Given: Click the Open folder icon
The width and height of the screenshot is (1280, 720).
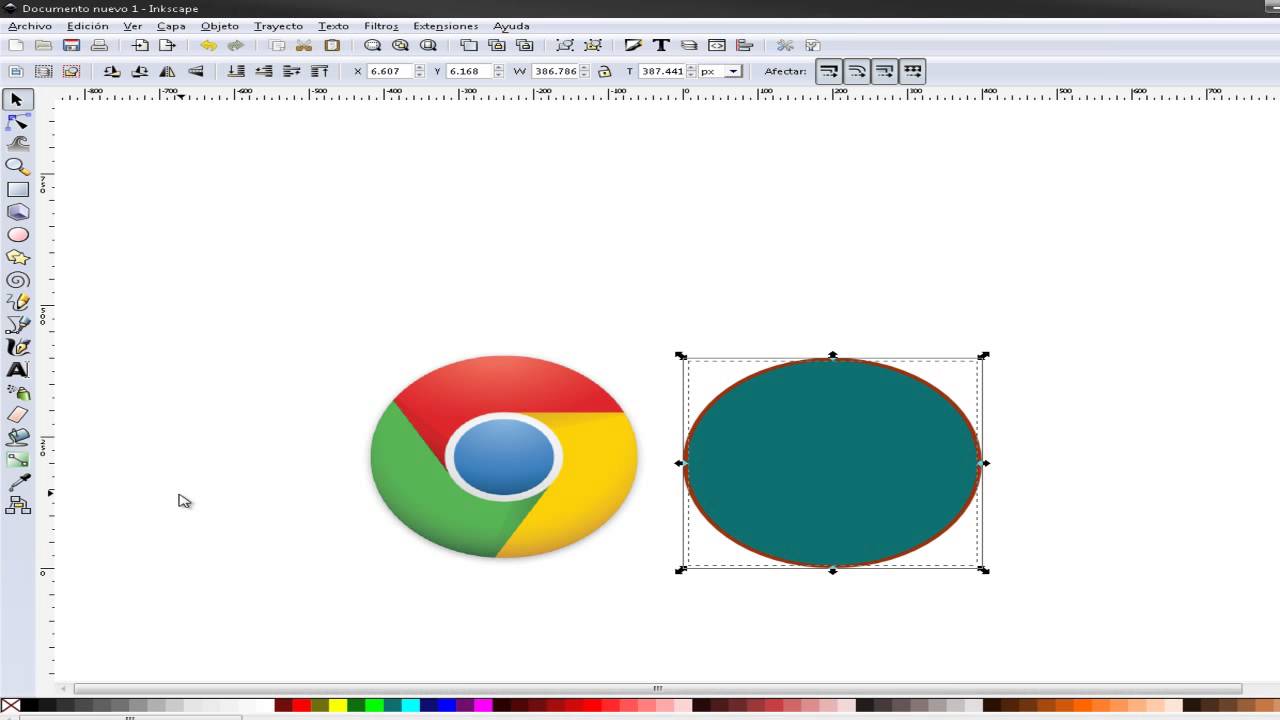Looking at the screenshot, I should coord(43,45).
